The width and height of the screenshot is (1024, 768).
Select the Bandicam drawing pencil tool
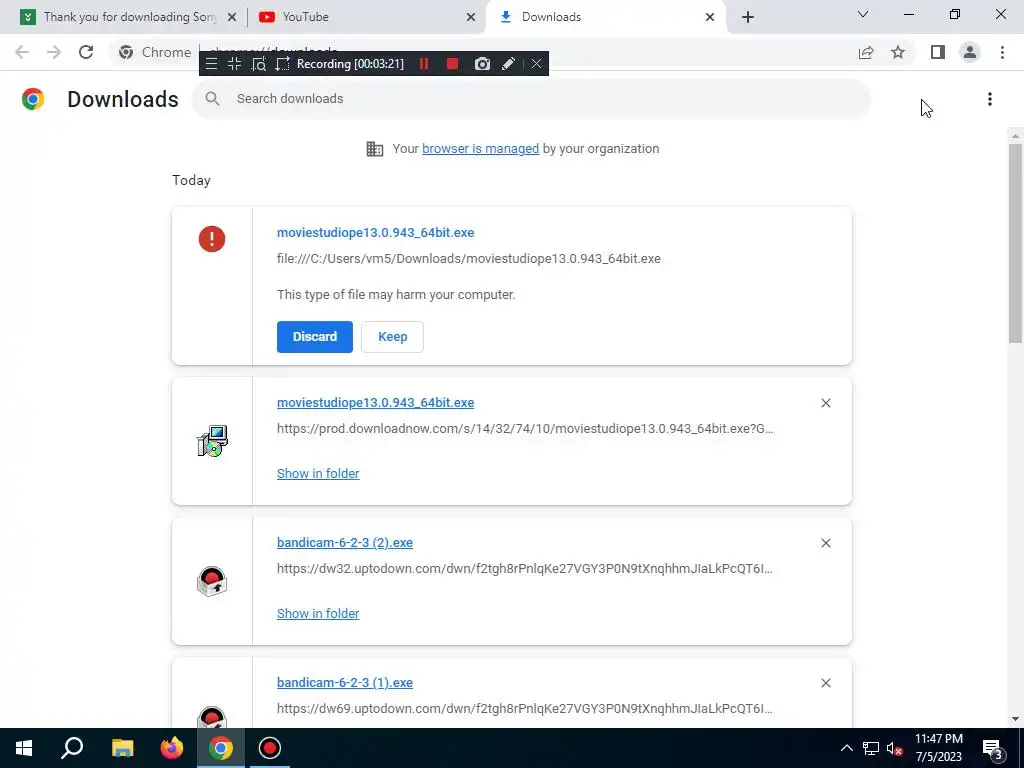point(508,64)
